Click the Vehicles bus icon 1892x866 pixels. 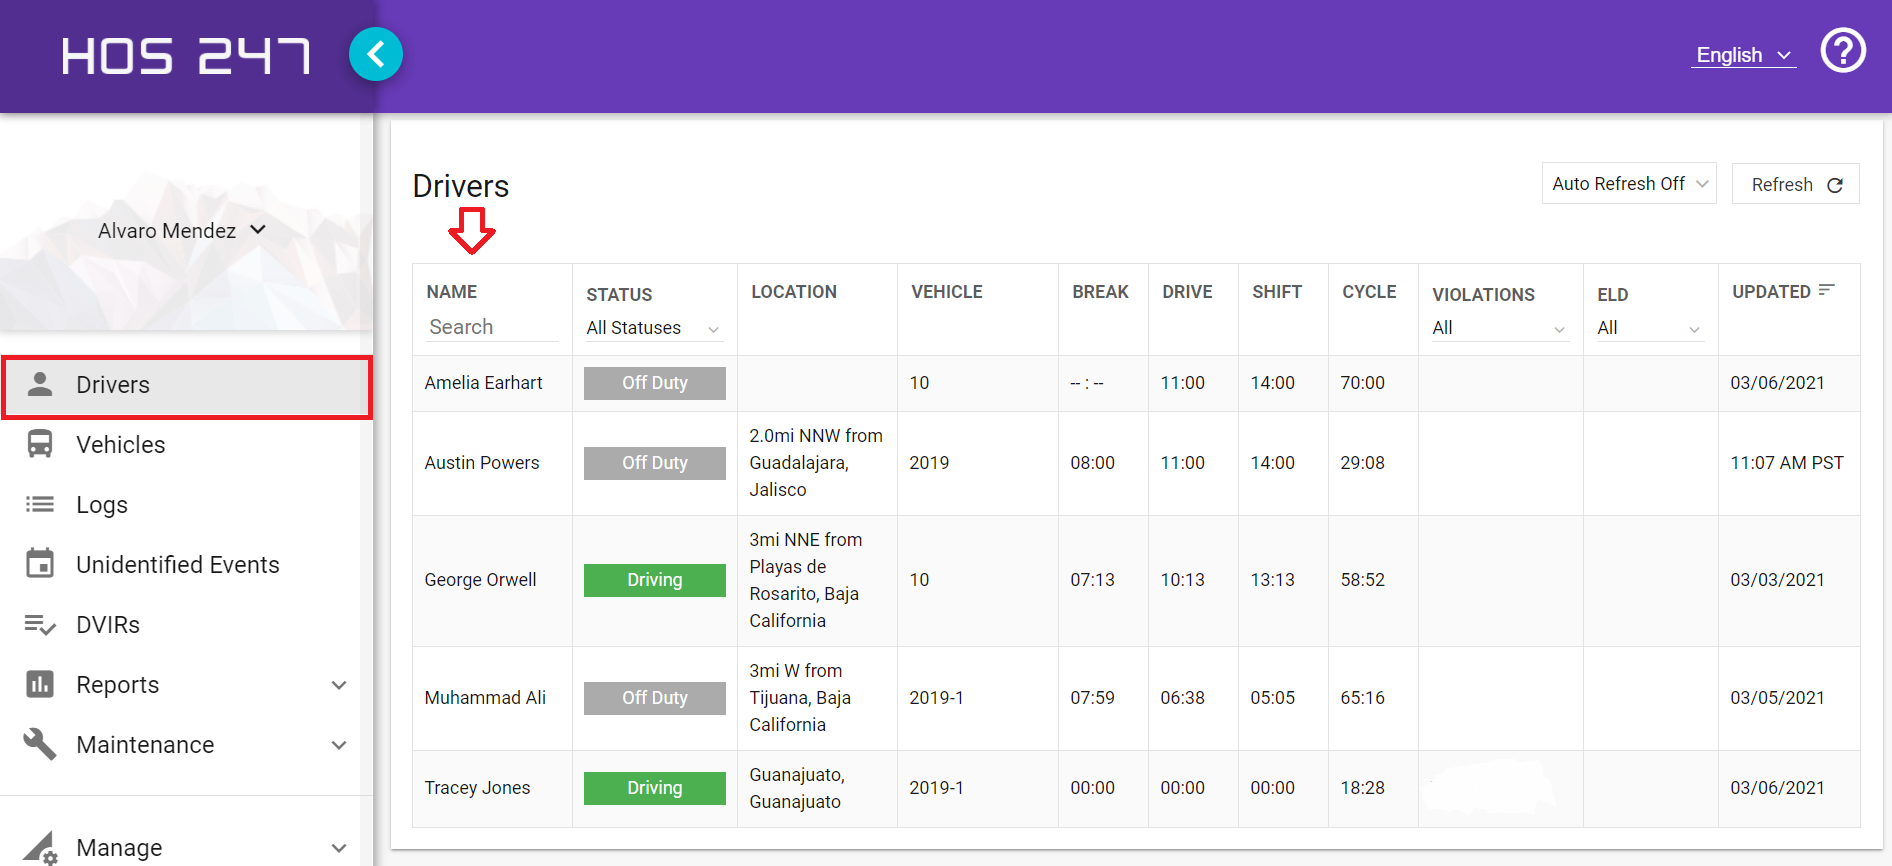pyautogui.click(x=40, y=444)
